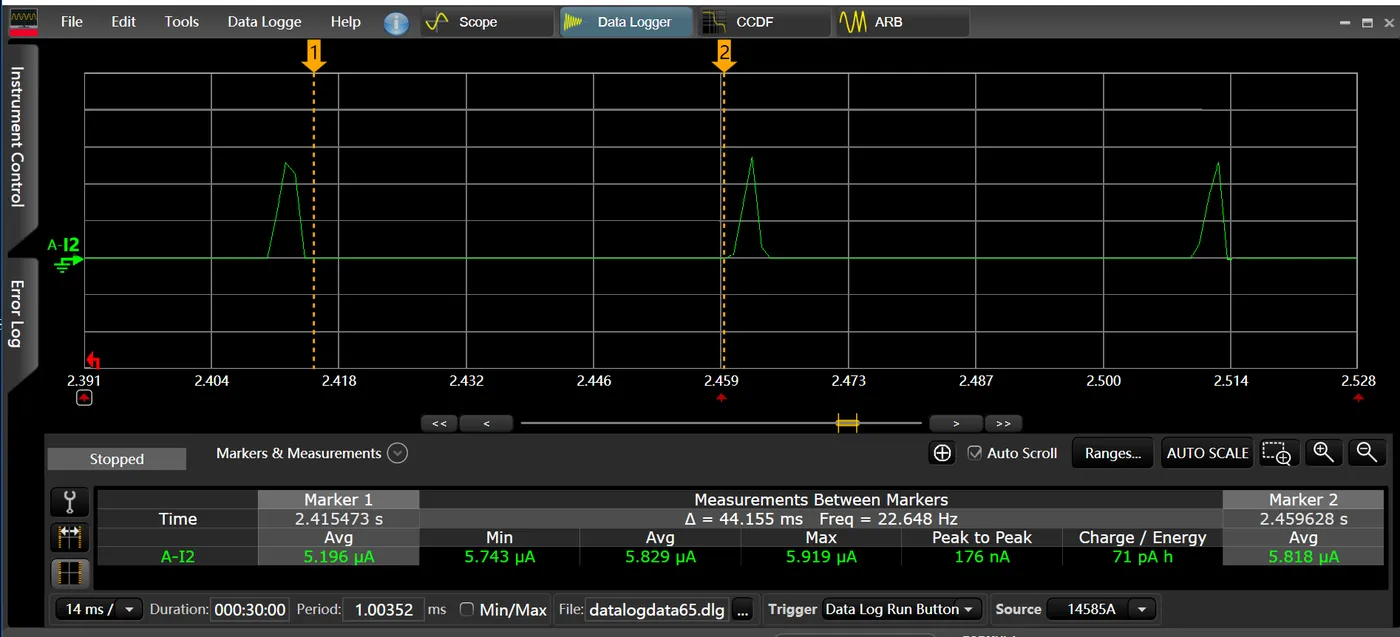The image size is (1400, 637).
Task: Open the Tools menu
Action: (182, 22)
